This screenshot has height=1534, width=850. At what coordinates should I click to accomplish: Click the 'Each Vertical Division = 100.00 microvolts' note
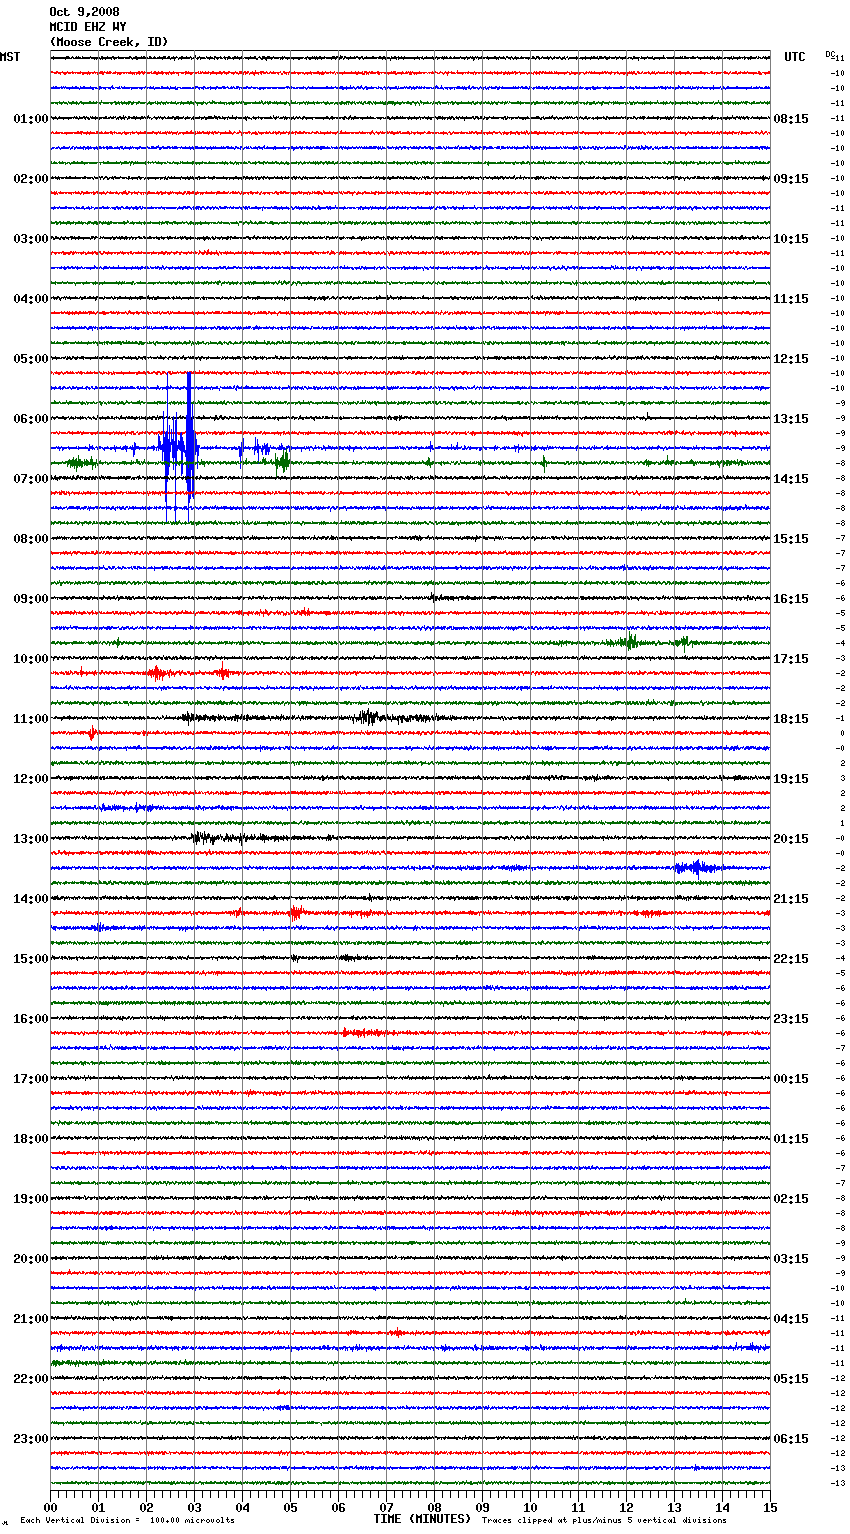pyautogui.click(x=127, y=1521)
